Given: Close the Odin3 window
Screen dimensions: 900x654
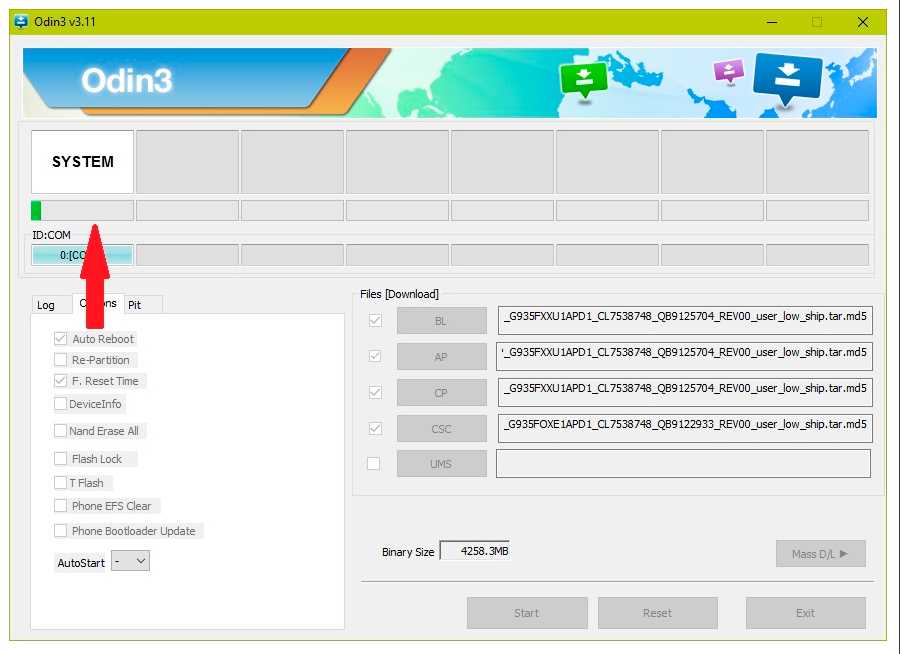Looking at the screenshot, I should tap(863, 22).
